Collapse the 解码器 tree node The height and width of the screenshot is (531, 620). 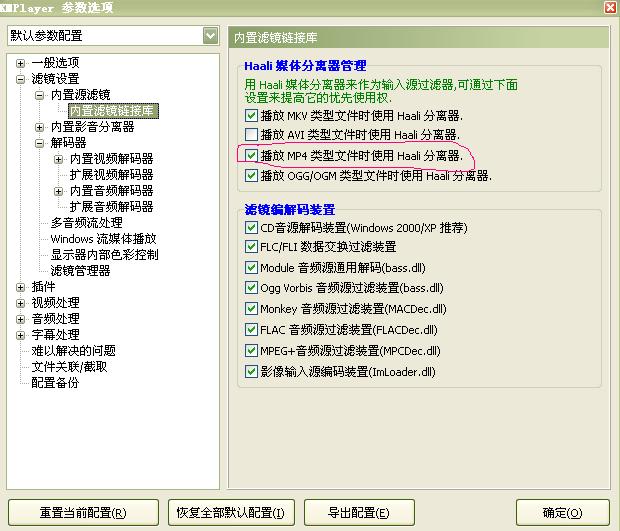[x=39, y=143]
